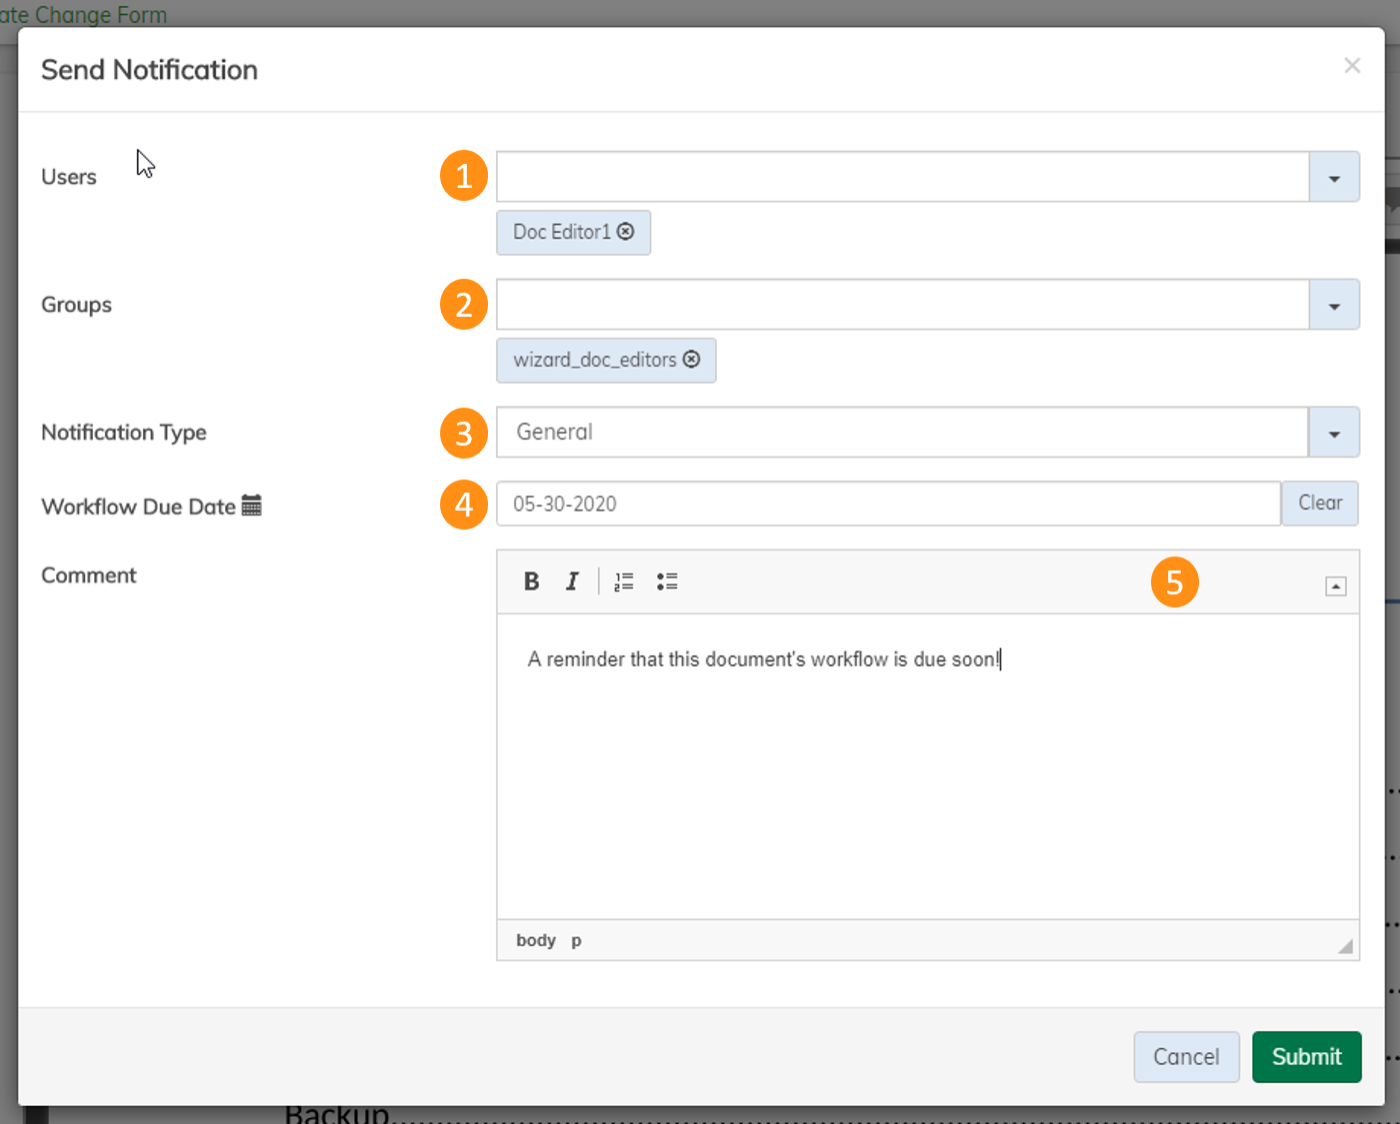This screenshot has width=1400, height=1124.
Task: Select the body element path item
Action: coord(536,941)
